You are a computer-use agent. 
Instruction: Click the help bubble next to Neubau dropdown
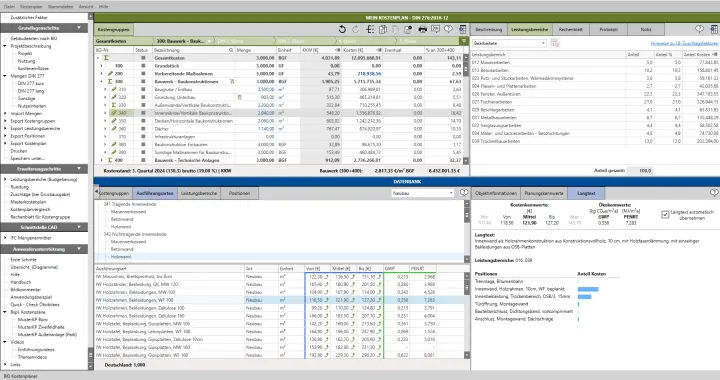point(464,193)
